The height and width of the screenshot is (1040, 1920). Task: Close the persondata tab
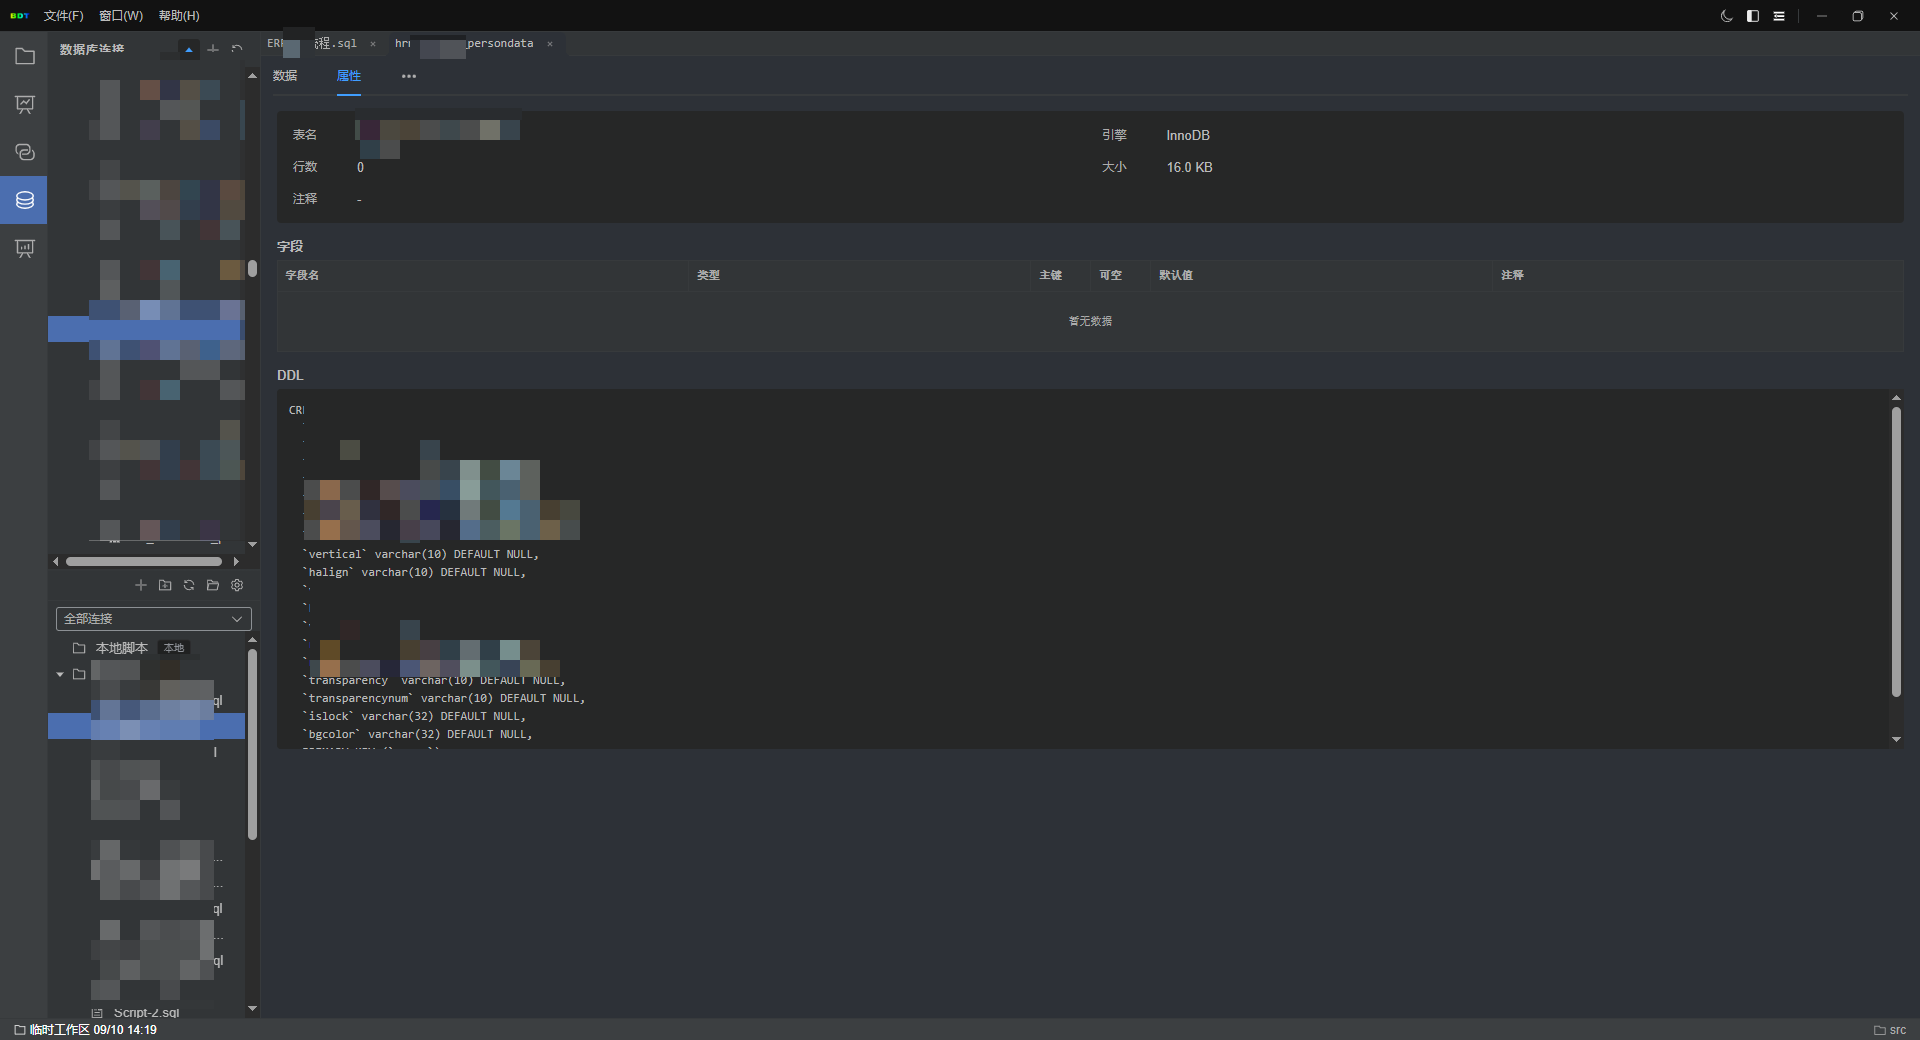coord(550,44)
